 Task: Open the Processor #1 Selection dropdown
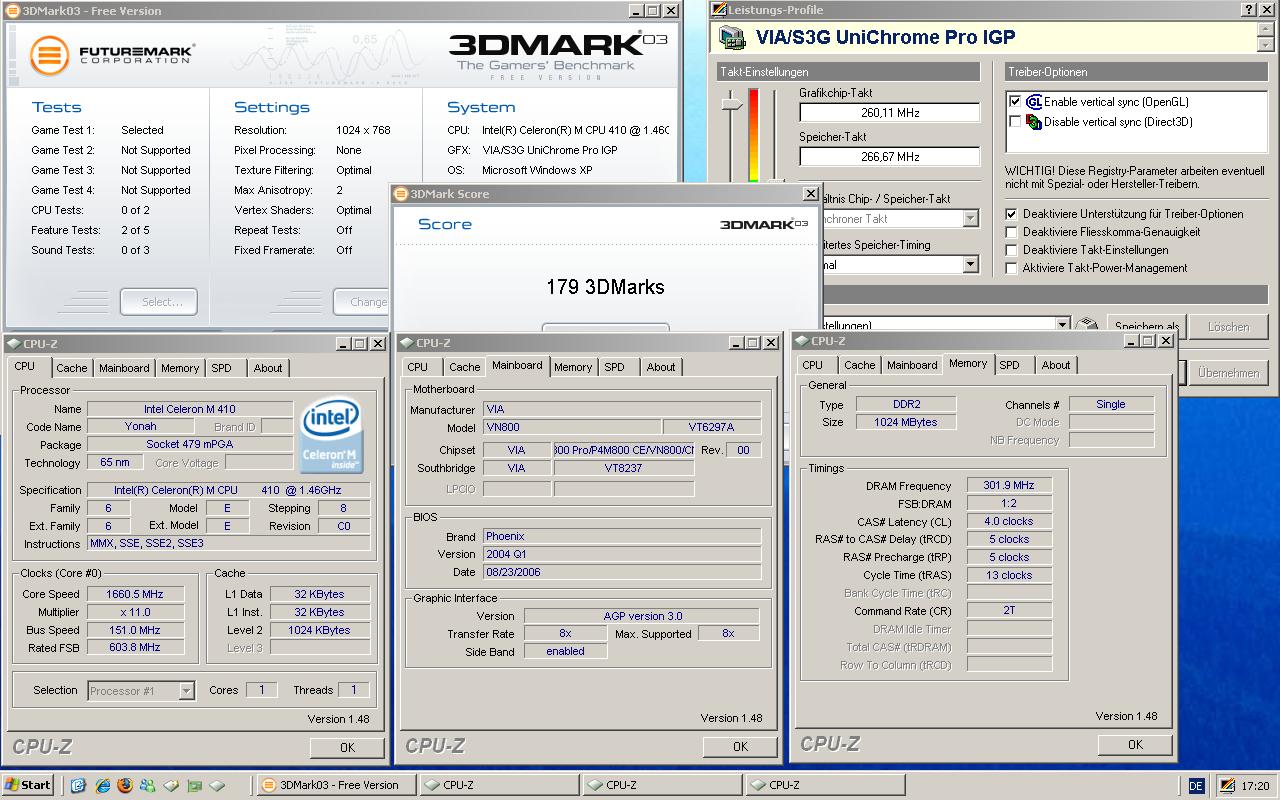pos(186,691)
